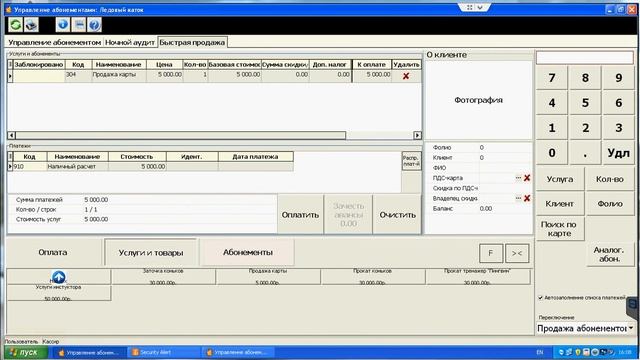Open Security Alert taskbar item
This screenshot has height=360, width=640.
click(x=163, y=352)
